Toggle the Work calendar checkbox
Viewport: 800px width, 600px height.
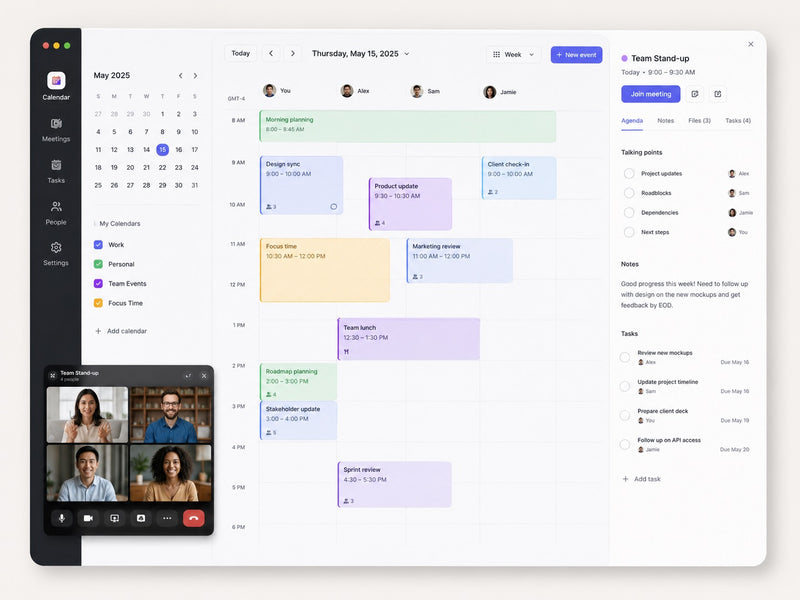98,245
